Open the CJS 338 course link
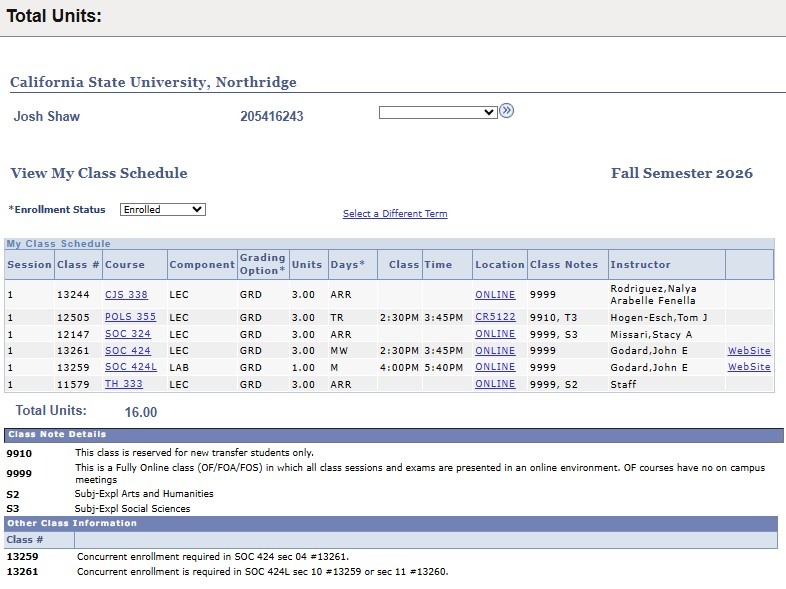Image resolution: width=786 pixels, height=589 pixels. coord(126,295)
